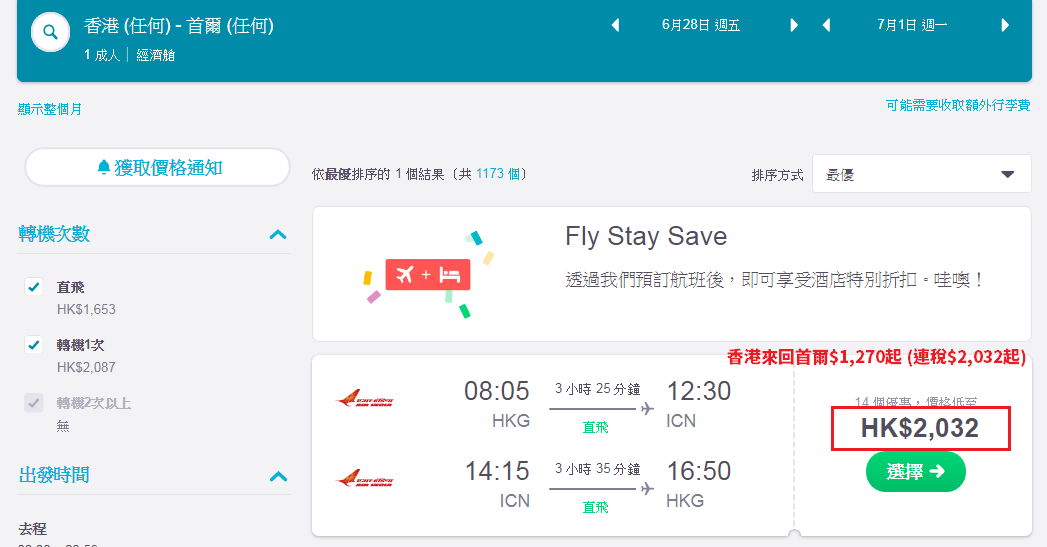Click the HK$2,032 price

[x=919, y=428]
